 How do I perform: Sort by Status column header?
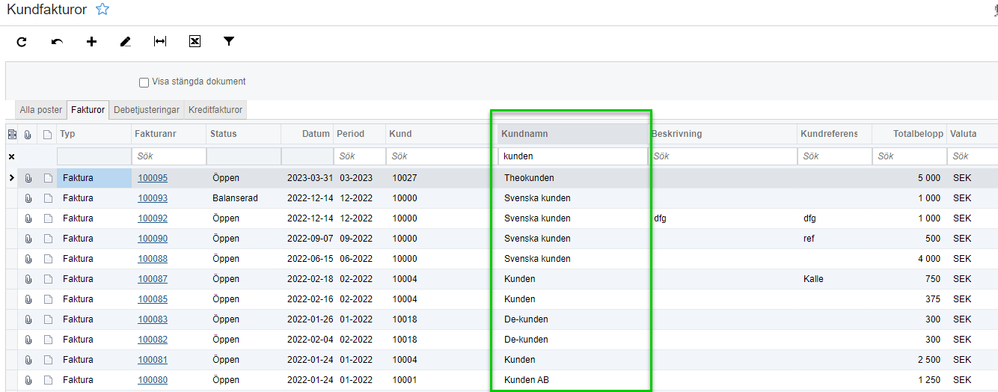click(243, 134)
